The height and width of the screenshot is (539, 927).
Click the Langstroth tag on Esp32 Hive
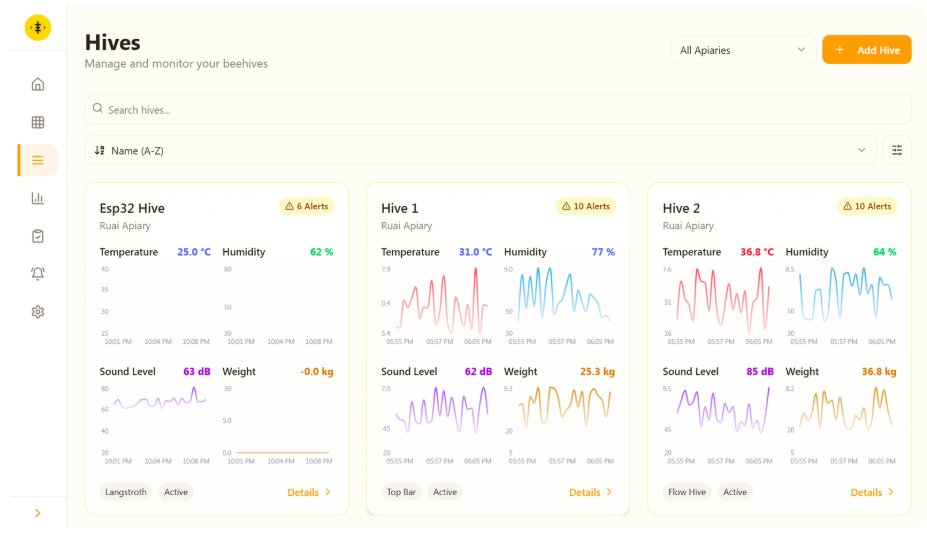(x=126, y=492)
